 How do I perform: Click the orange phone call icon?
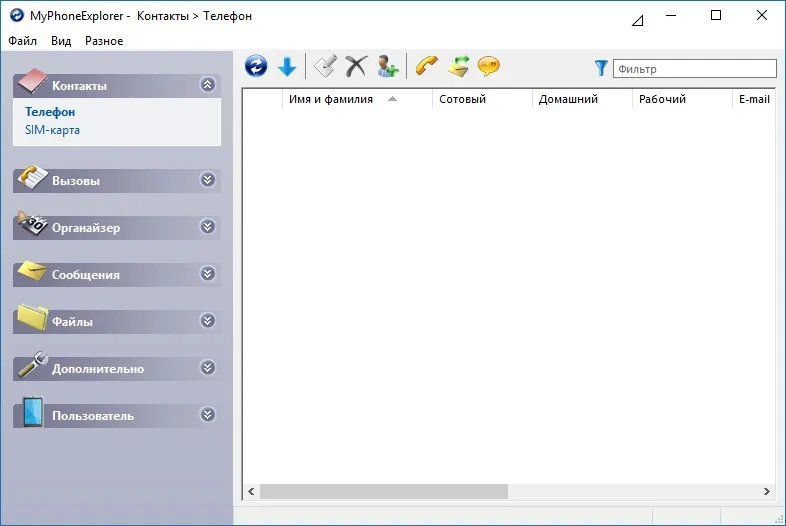427,66
